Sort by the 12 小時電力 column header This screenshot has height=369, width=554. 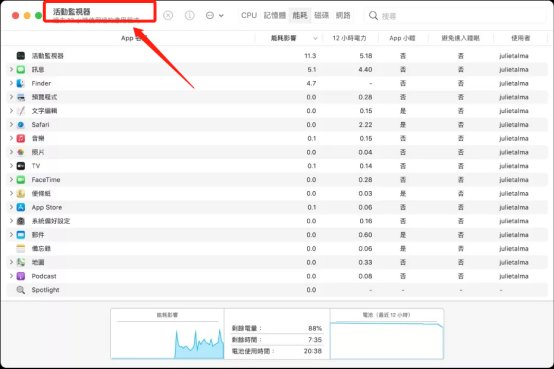pyautogui.click(x=349, y=38)
